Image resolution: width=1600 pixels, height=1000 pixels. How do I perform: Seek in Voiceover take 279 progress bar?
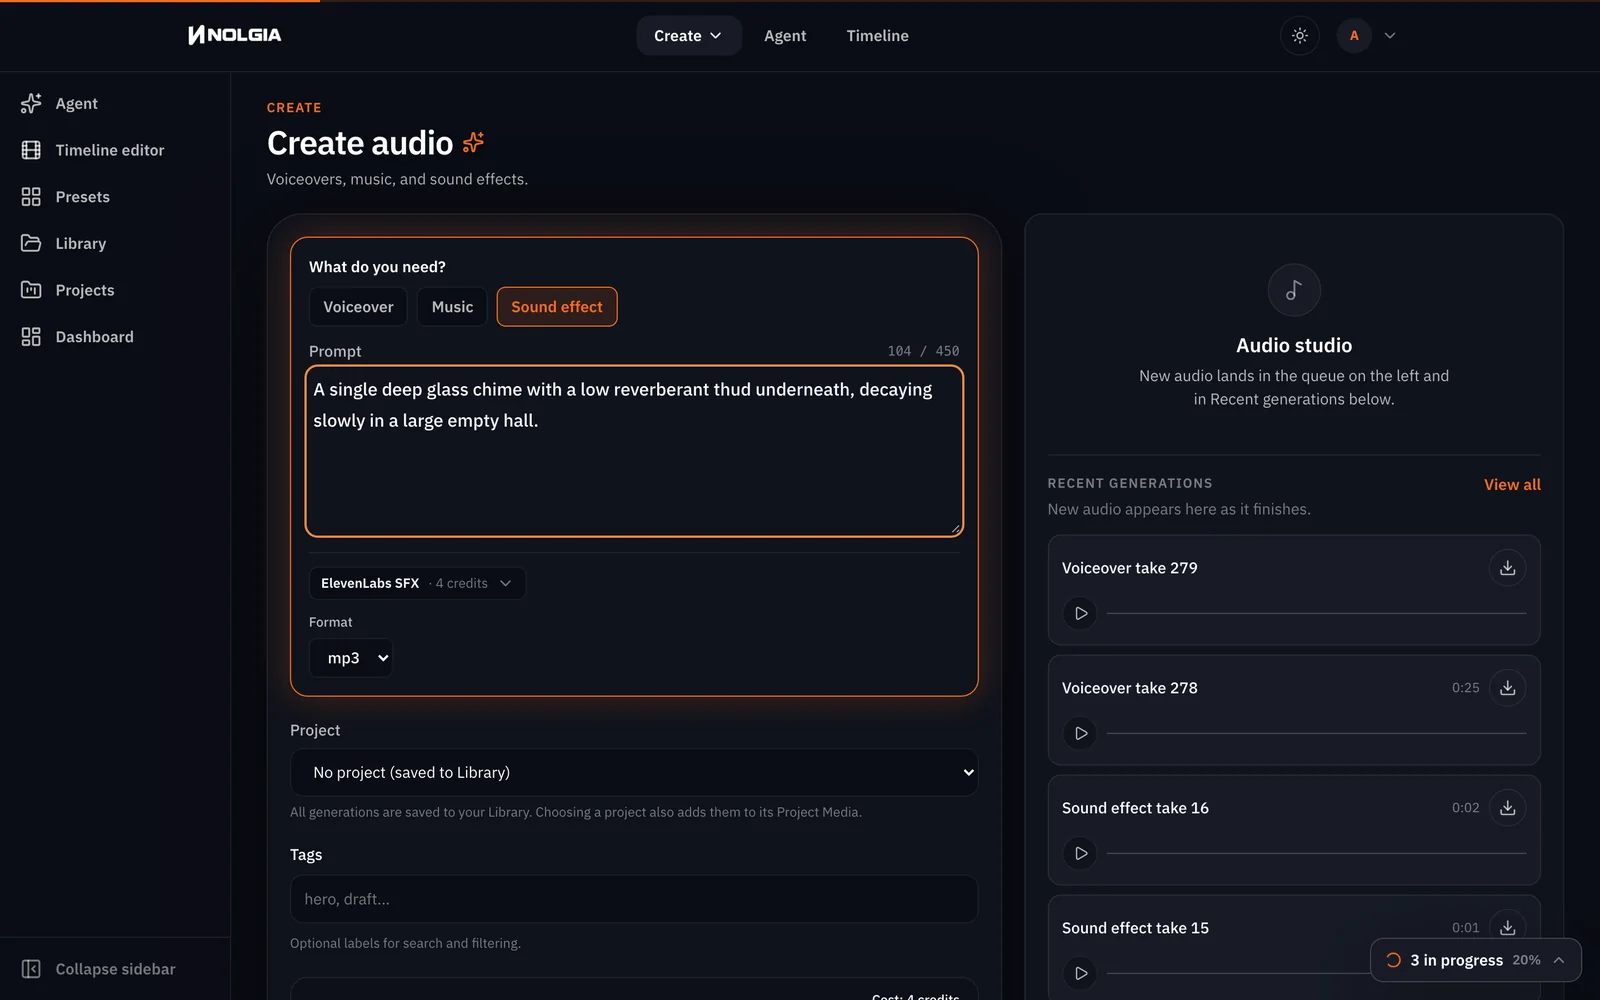tap(1316, 613)
